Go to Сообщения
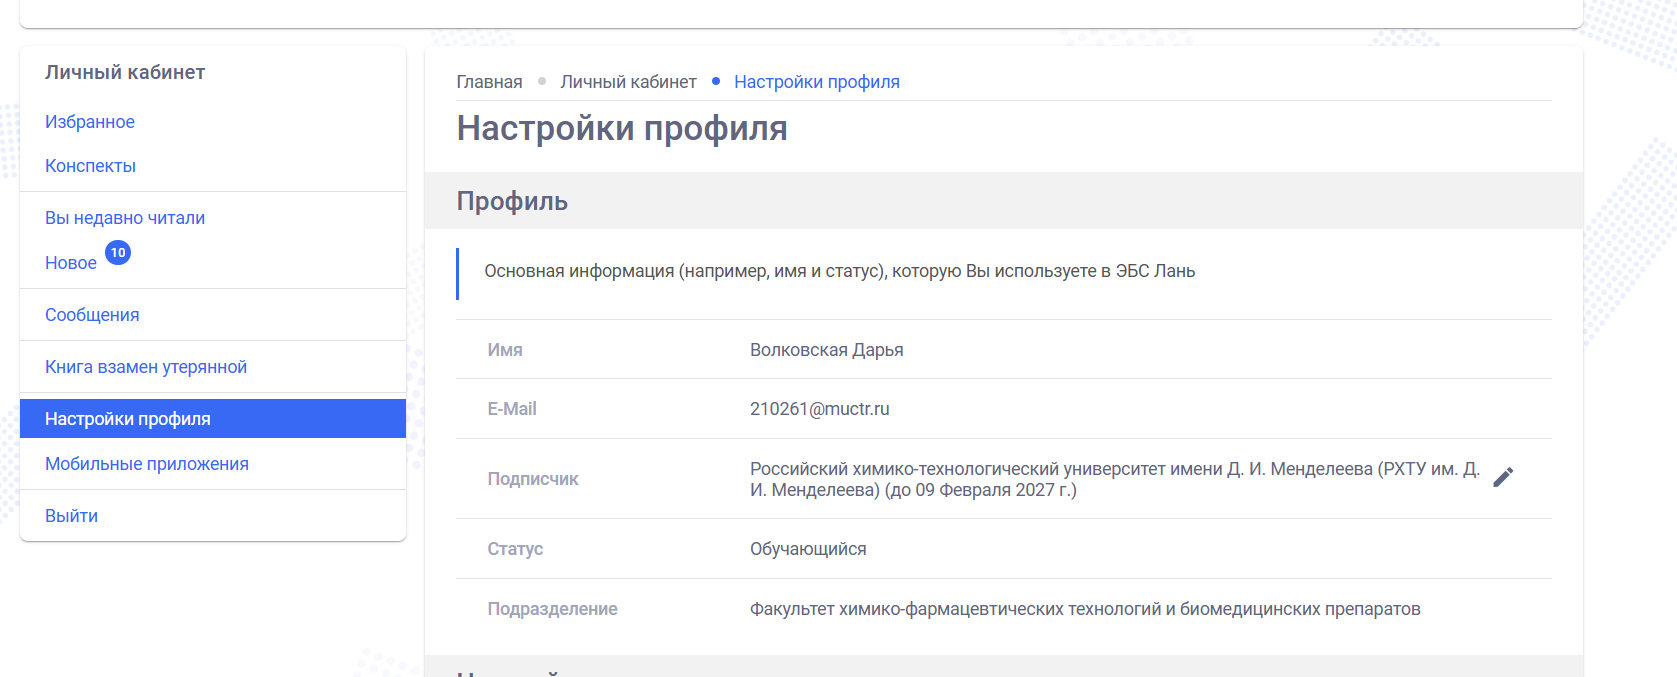The height and width of the screenshot is (677, 1677). [92, 315]
